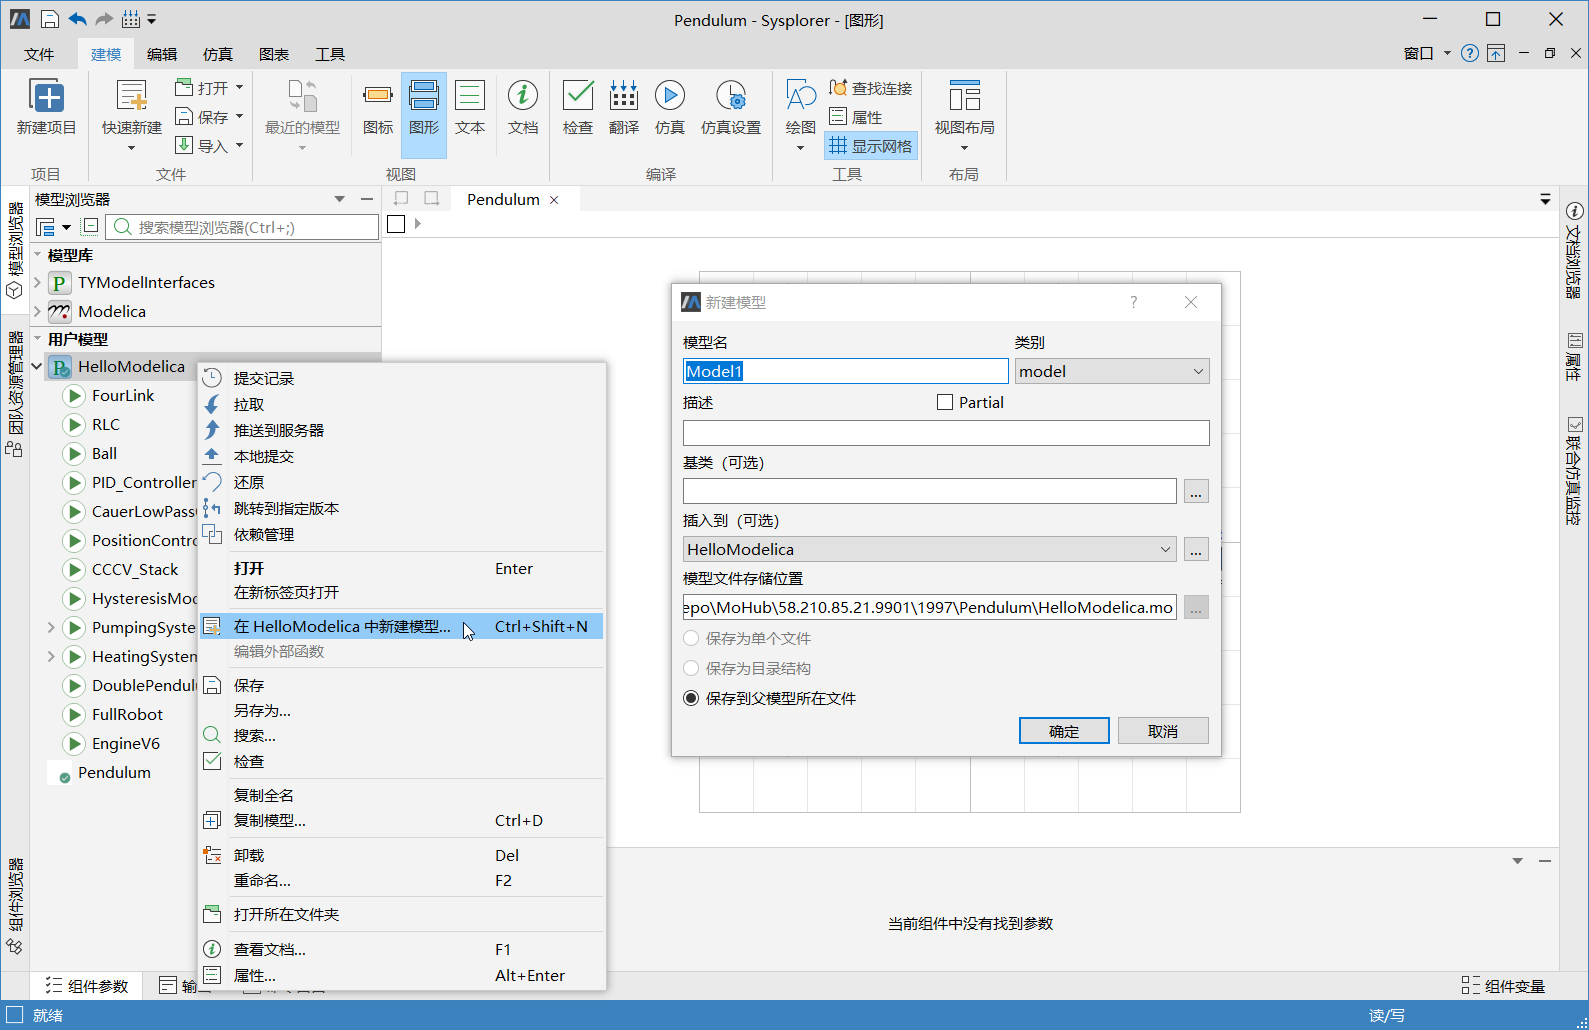Select 保存到父模型所在文件 radio option
The image size is (1589, 1030).
click(x=691, y=698)
